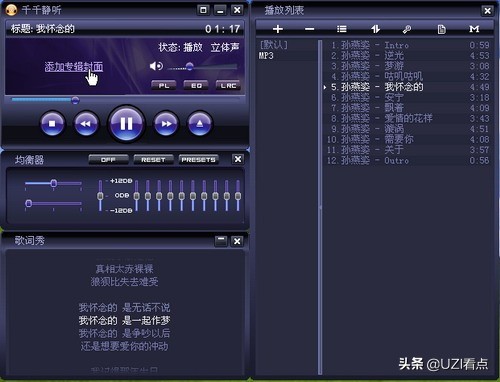Minimize the 千千静听 main window

pyautogui.click(x=220, y=10)
